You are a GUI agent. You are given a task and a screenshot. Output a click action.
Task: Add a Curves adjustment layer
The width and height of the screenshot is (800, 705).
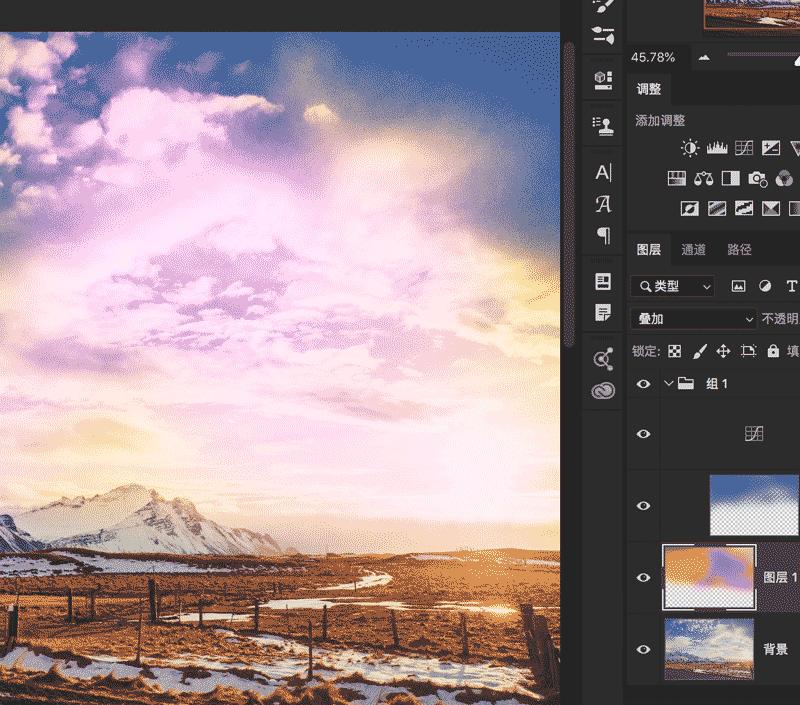743,148
